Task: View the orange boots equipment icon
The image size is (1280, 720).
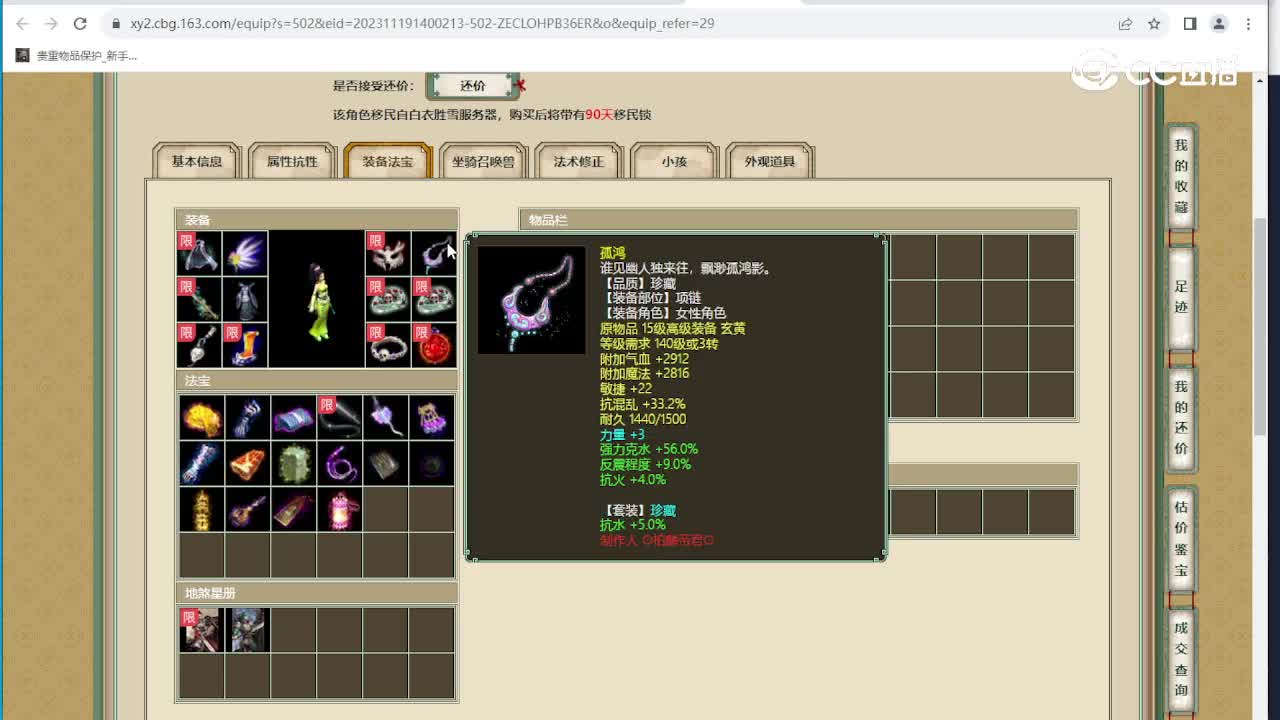Action: (245, 345)
